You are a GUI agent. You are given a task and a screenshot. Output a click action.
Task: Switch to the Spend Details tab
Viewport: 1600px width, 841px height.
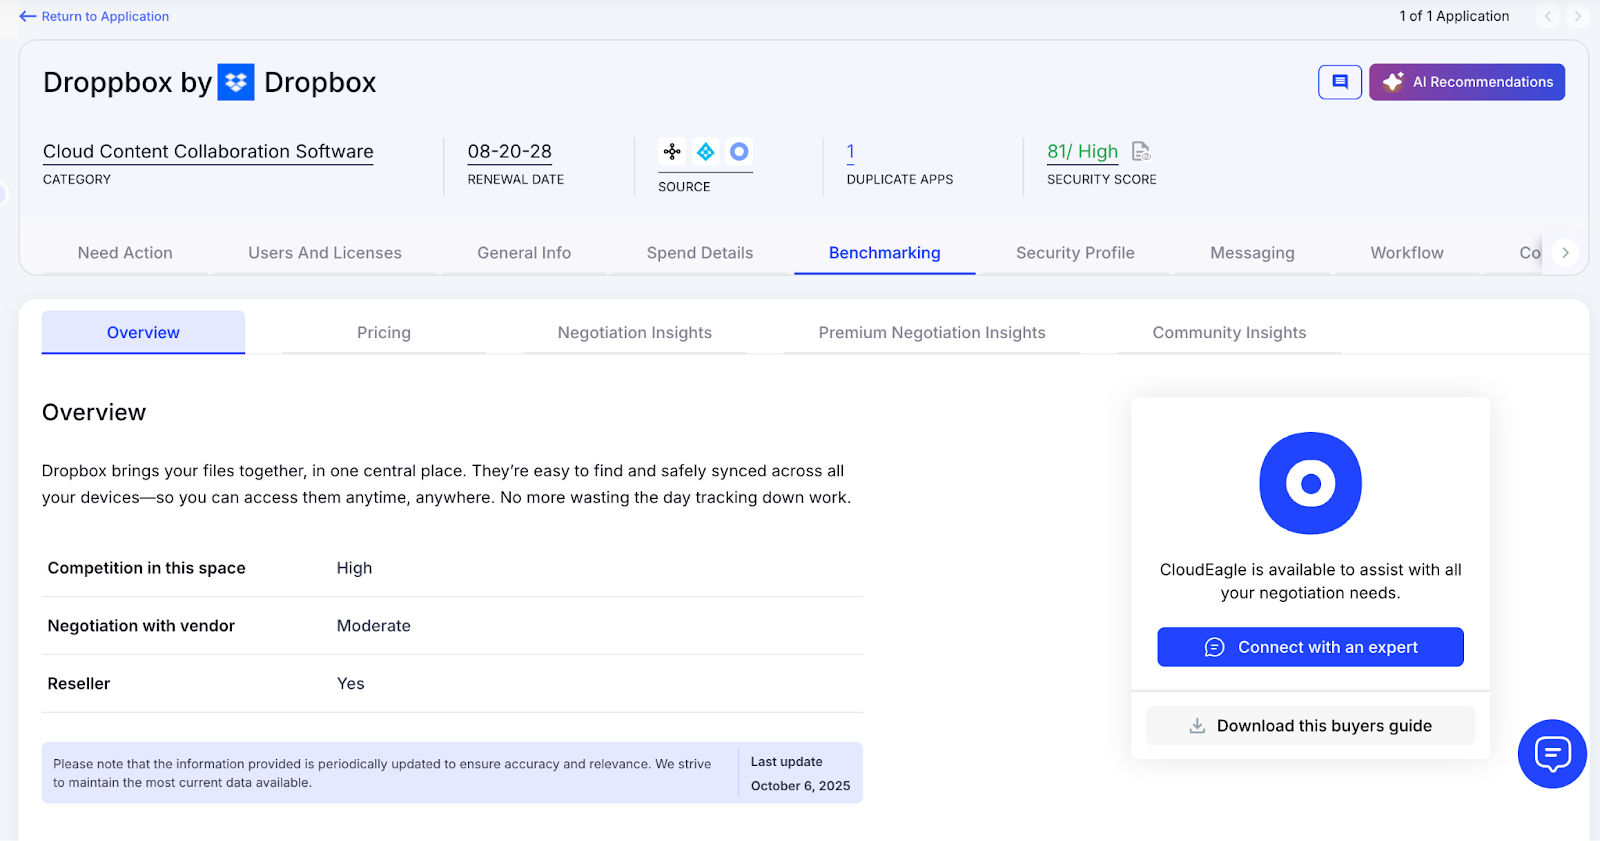coord(700,253)
